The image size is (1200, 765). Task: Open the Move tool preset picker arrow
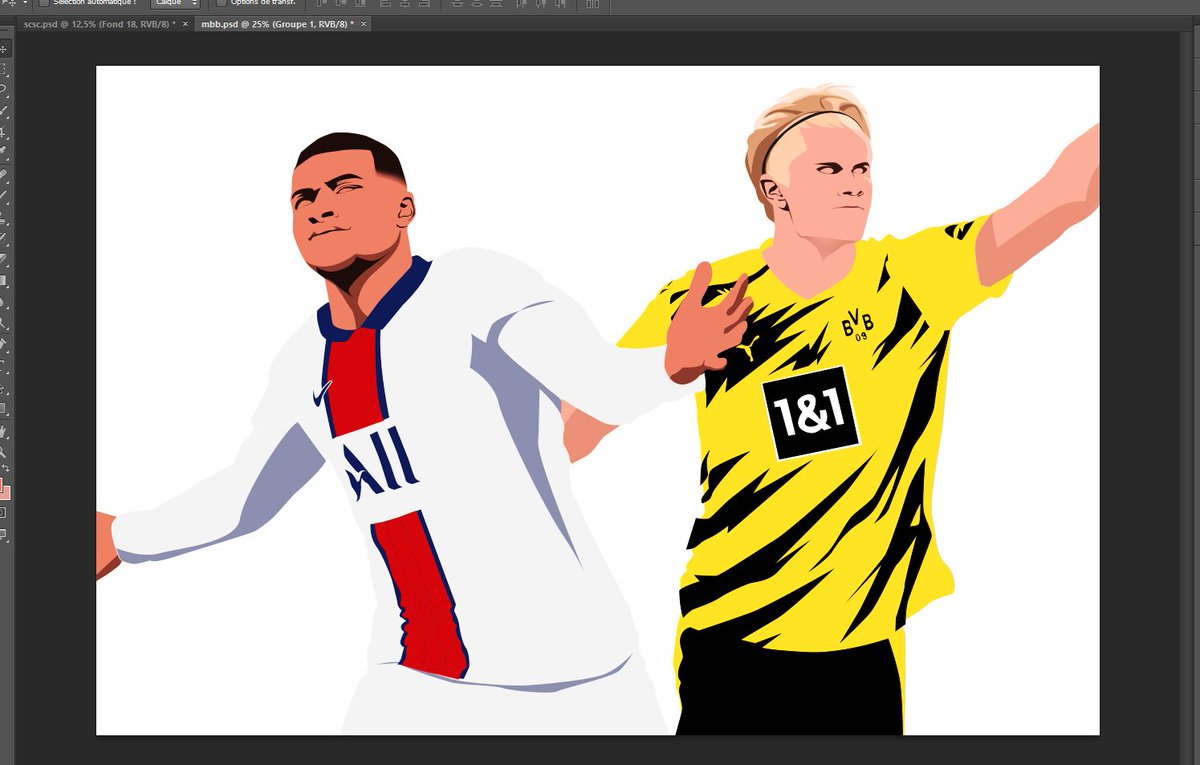tap(25, 3)
